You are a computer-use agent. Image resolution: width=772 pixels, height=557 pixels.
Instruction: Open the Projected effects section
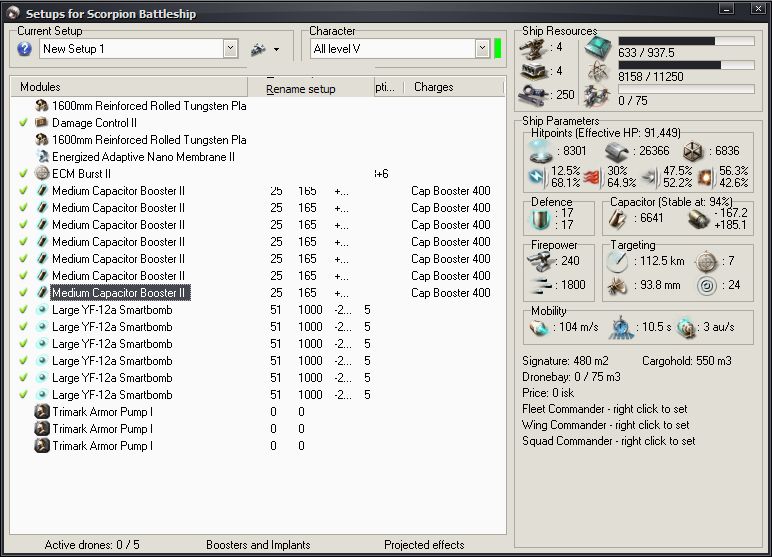[x=424, y=545]
